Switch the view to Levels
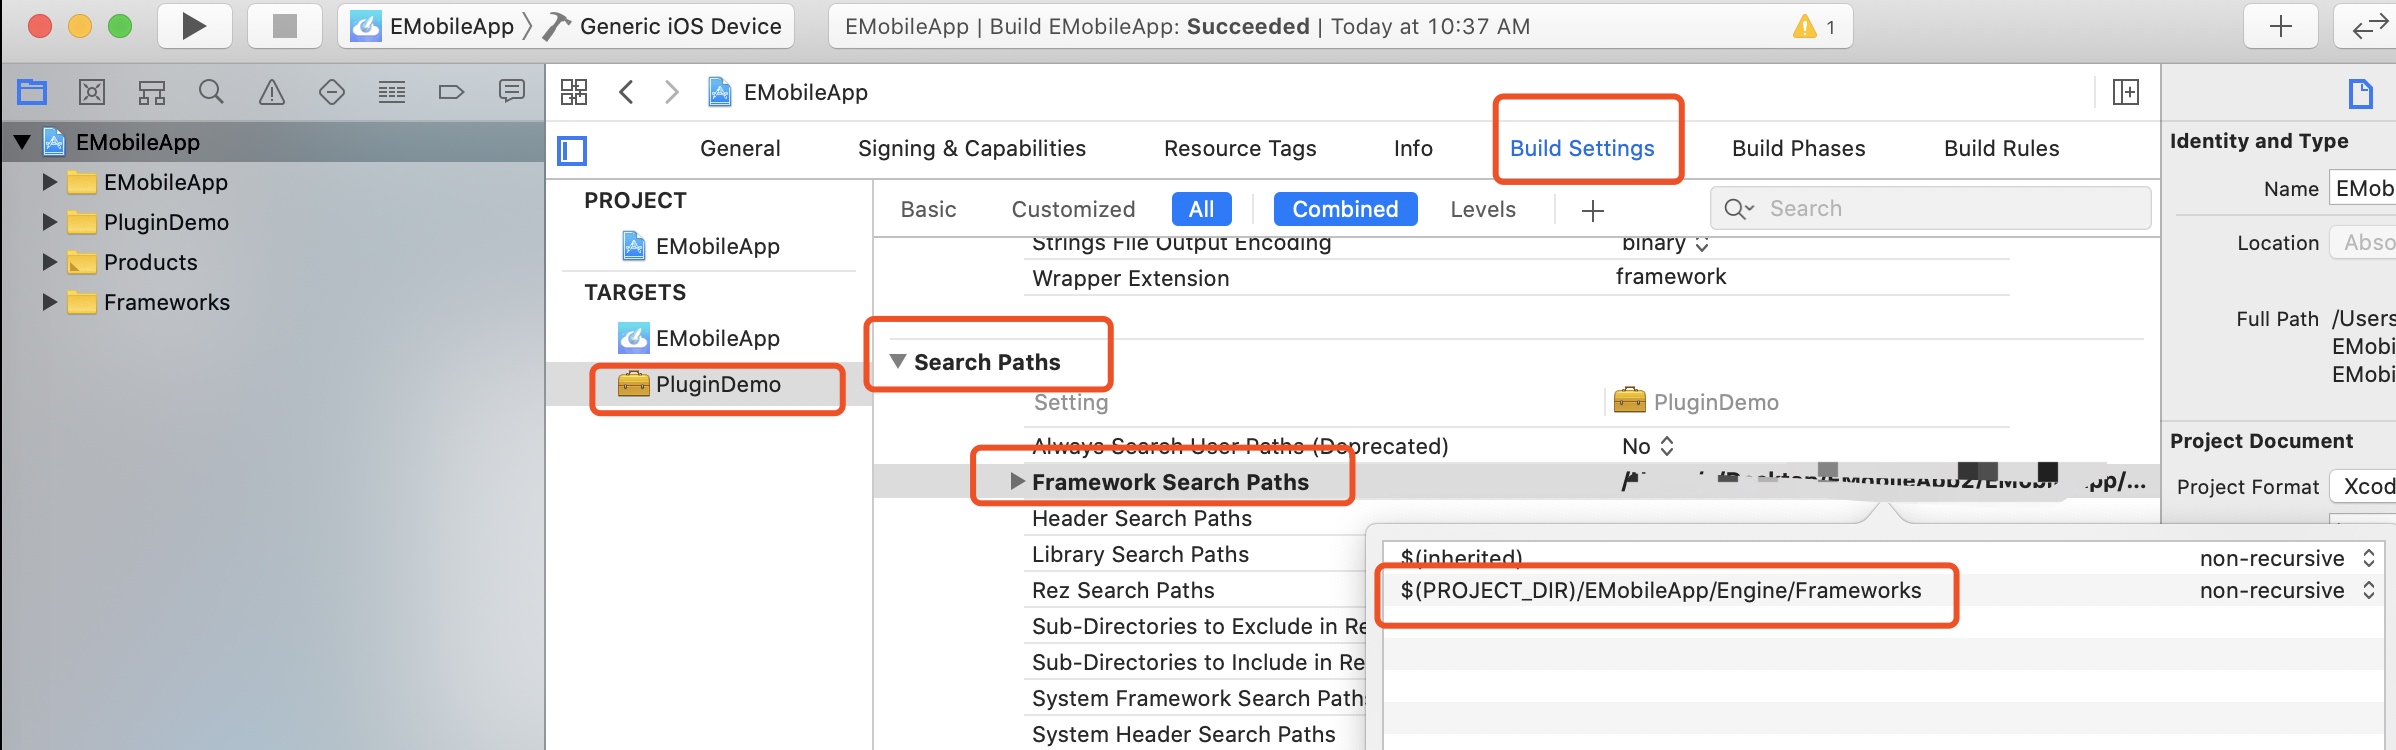The height and width of the screenshot is (750, 2396). click(1483, 209)
